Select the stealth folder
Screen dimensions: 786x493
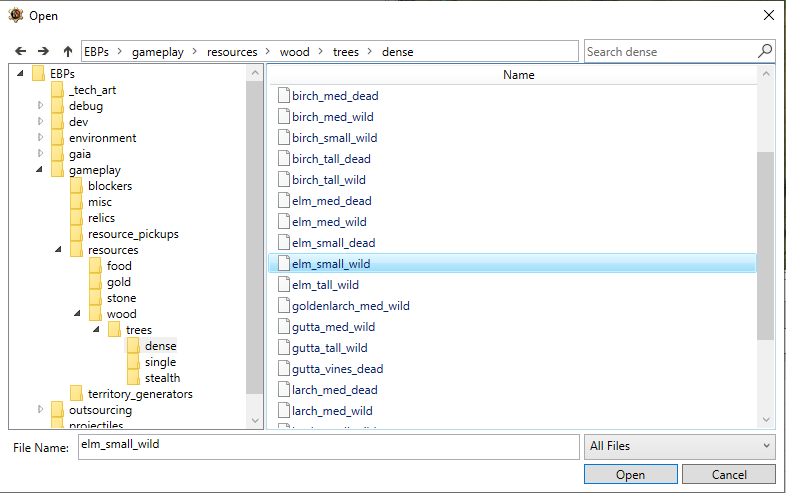[162, 378]
